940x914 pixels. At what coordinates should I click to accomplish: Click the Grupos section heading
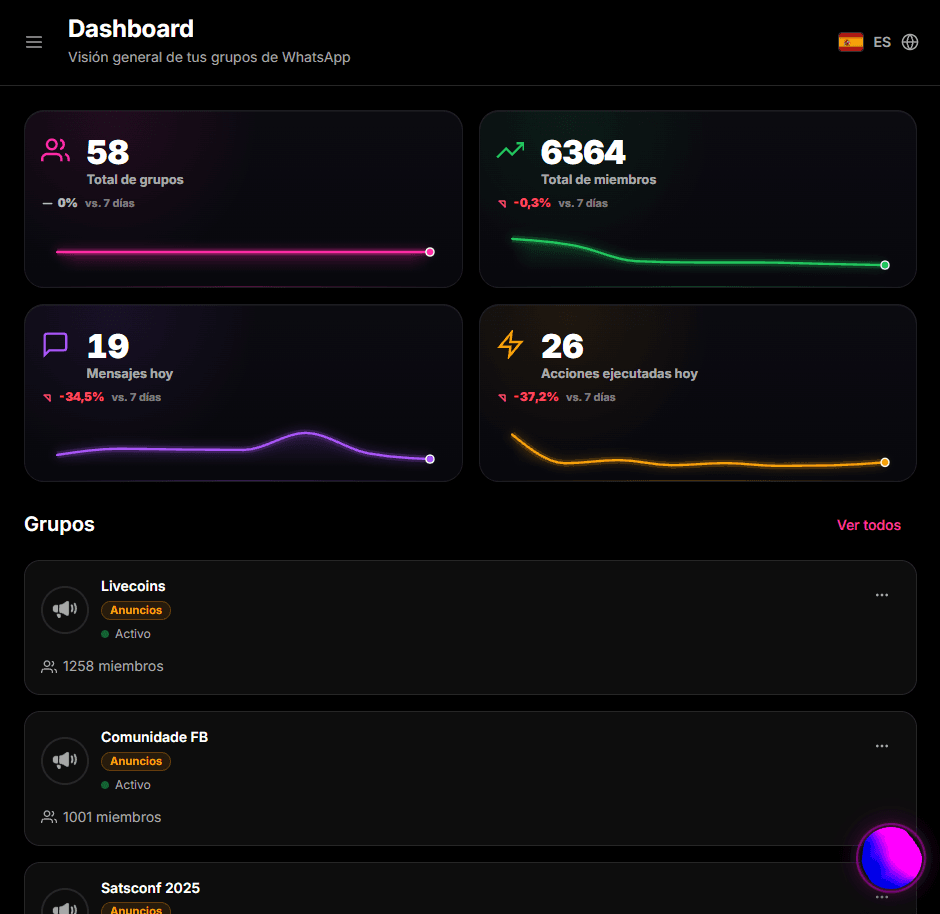click(59, 524)
